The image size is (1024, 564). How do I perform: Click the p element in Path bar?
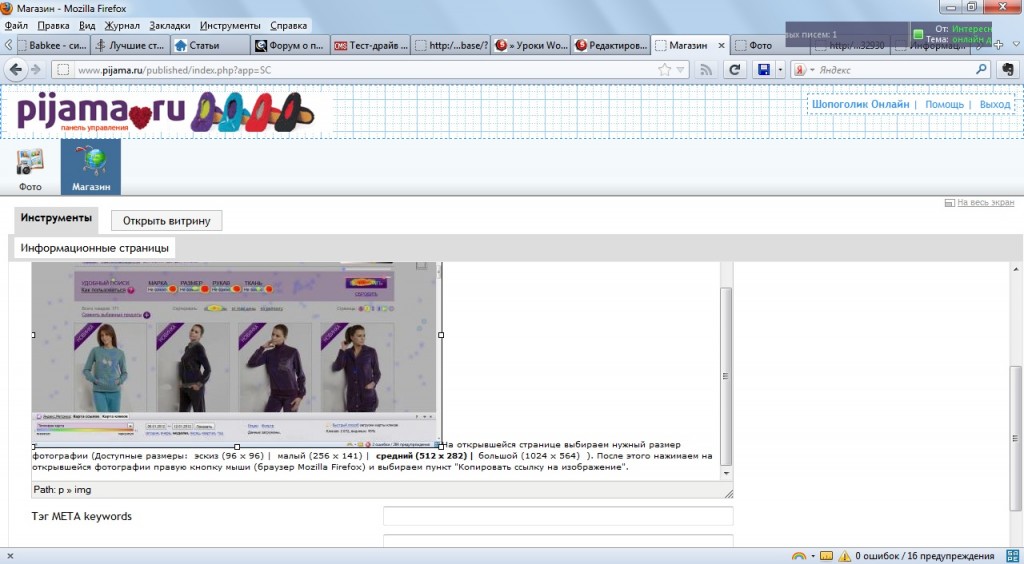(61, 490)
